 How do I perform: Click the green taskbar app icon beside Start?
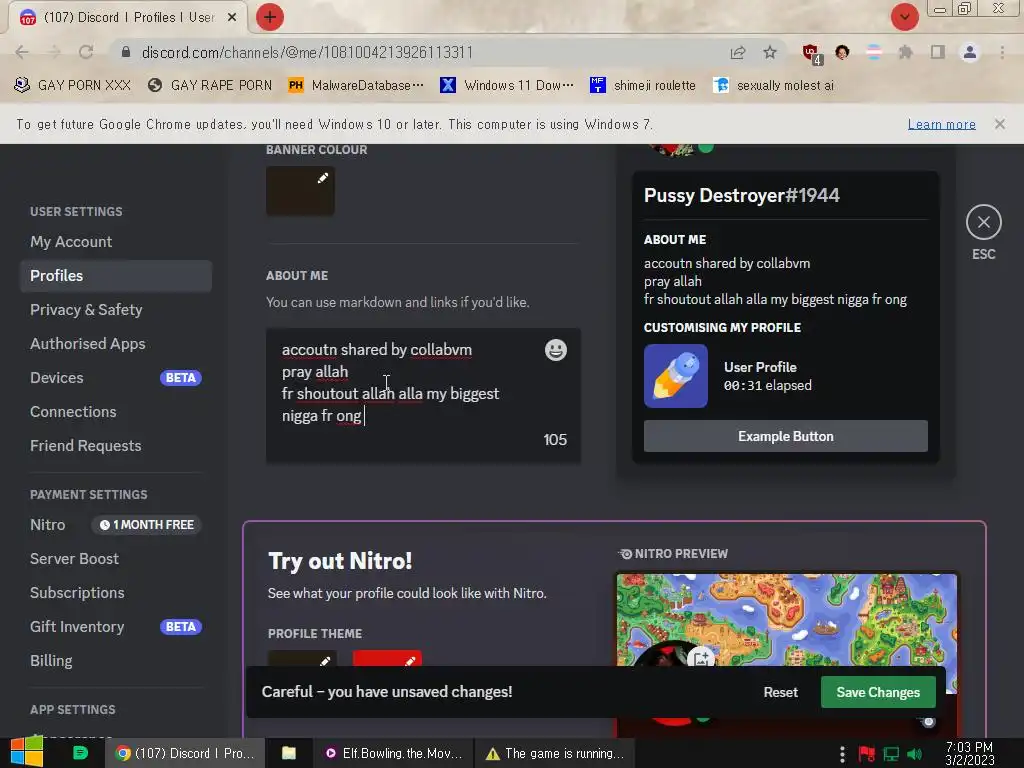80,753
